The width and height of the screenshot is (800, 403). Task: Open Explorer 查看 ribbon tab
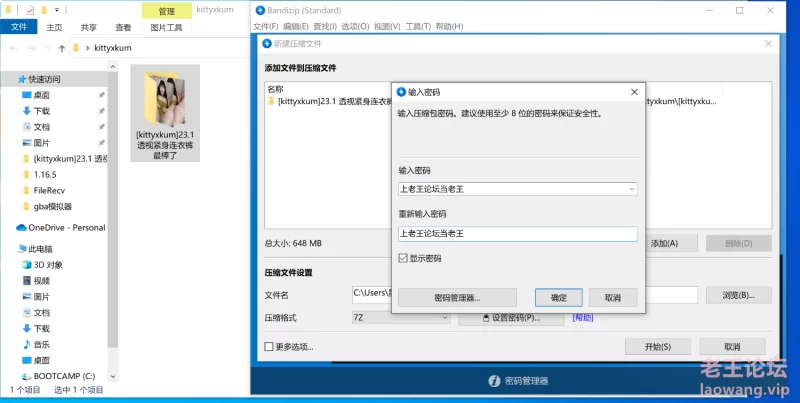[x=123, y=28]
